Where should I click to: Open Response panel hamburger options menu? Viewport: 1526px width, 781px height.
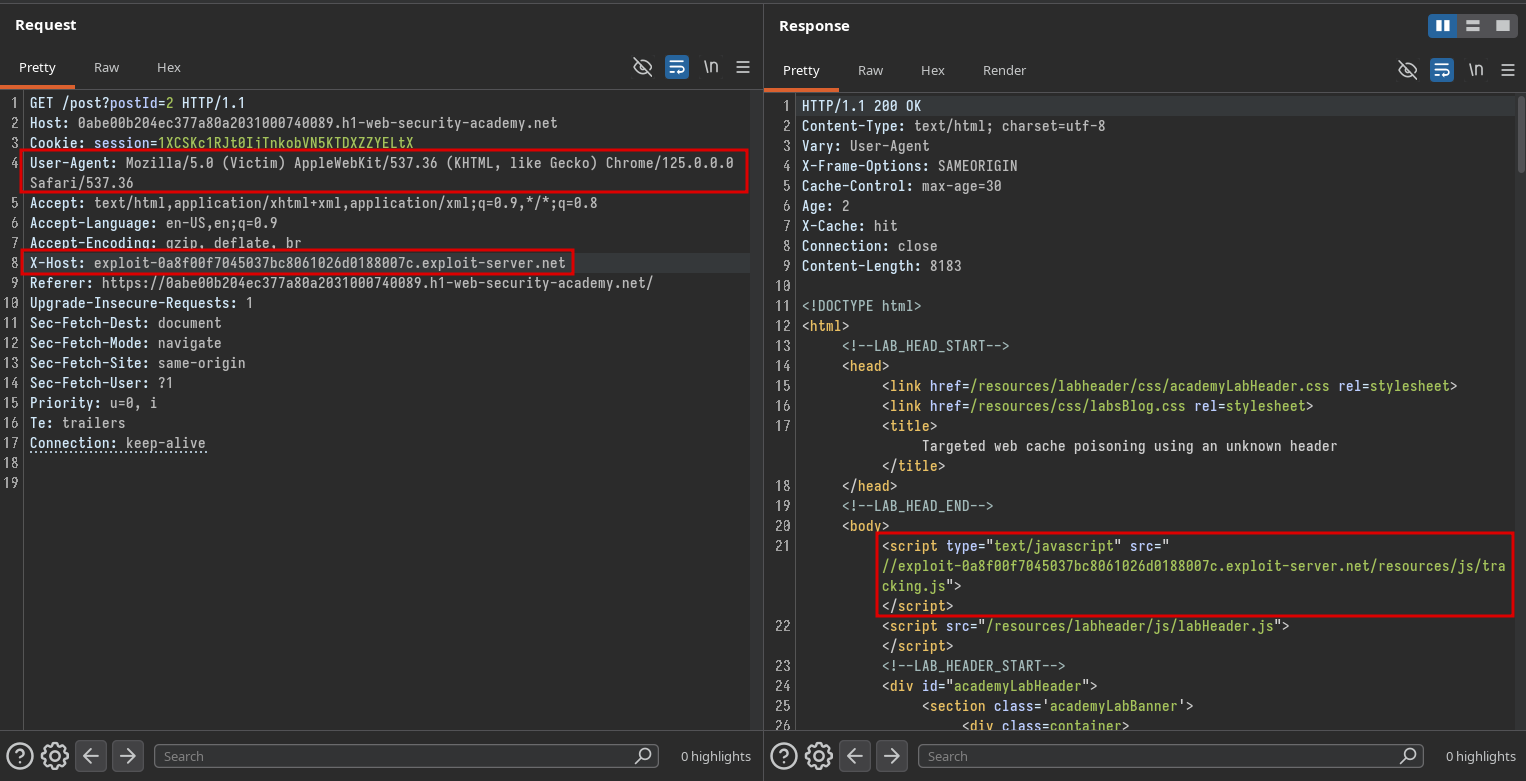pos(1507,70)
